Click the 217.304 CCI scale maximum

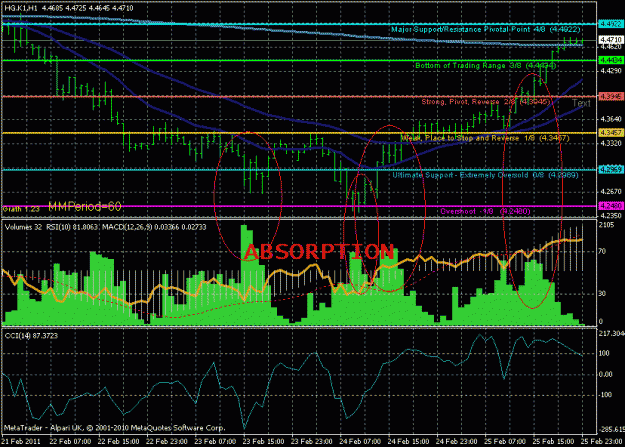[611, 333]
